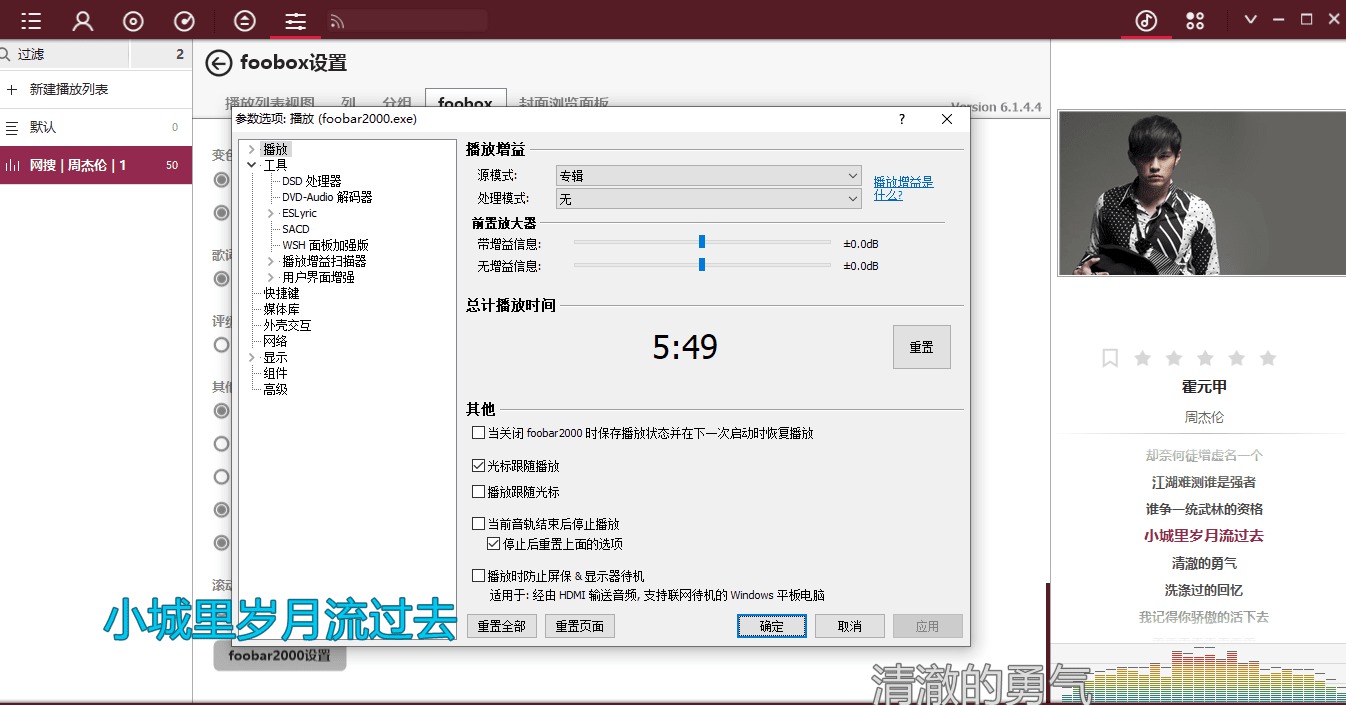Select DSD 处理器 in the preferences tree
Image resolution: width=1346 pixels, height=705 pixels.
[x=311, y=181]
